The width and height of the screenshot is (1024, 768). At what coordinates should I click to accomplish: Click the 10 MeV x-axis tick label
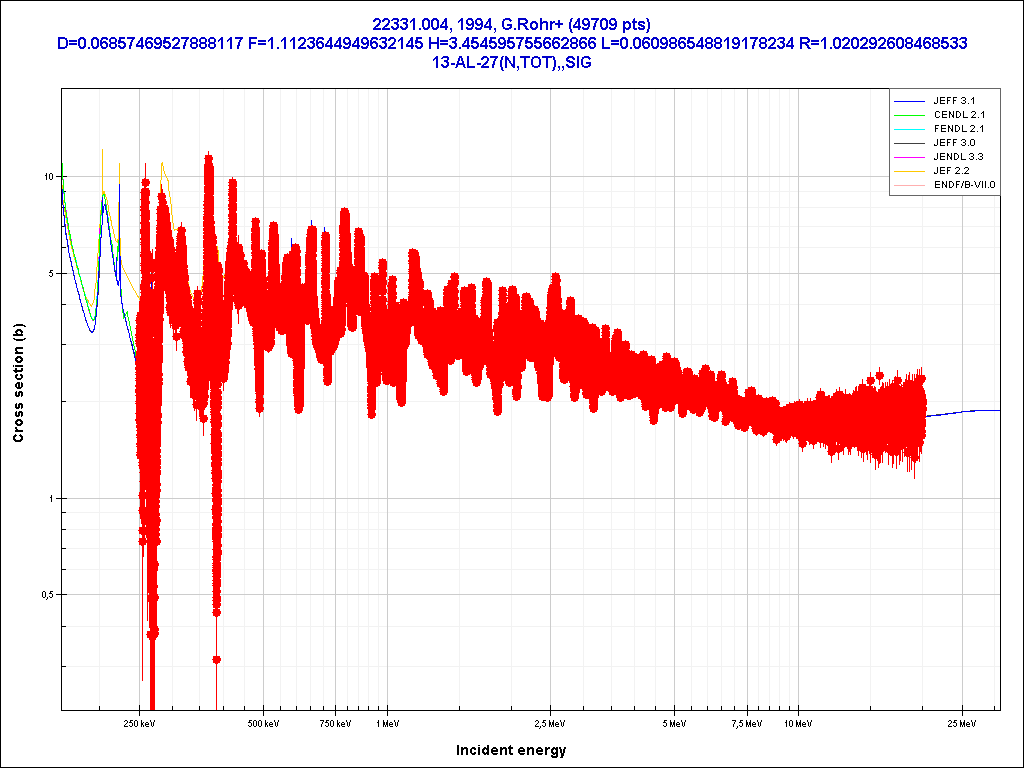[796, 723]
